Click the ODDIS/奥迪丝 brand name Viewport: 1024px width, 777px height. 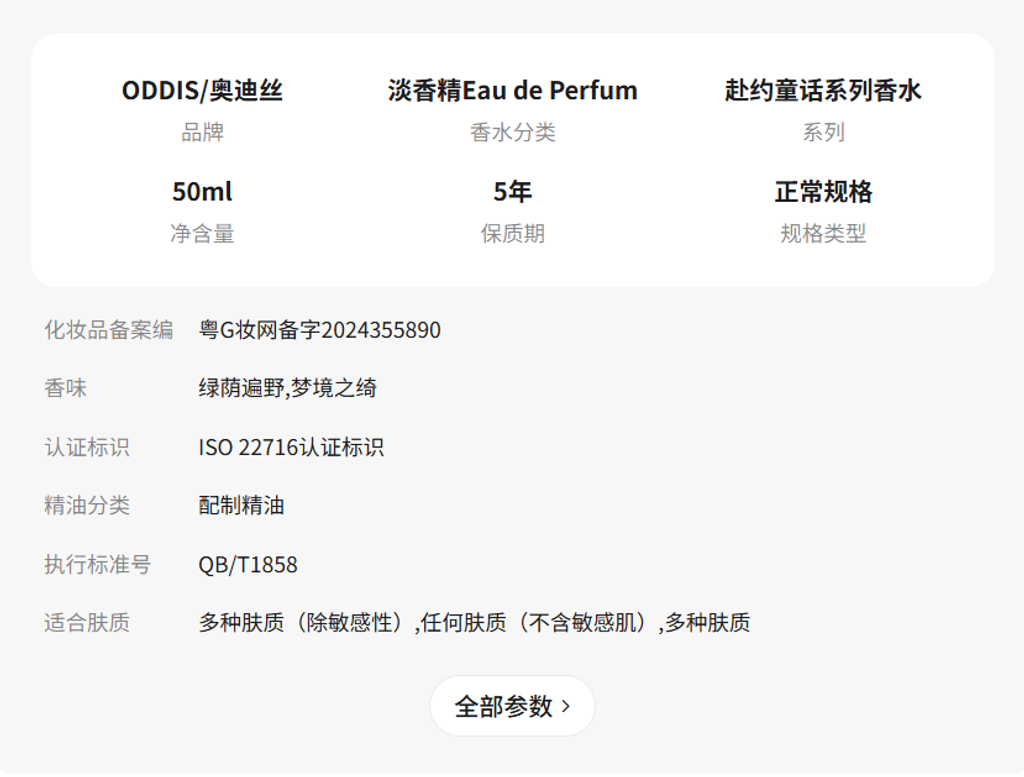click(x=202, y=91)
